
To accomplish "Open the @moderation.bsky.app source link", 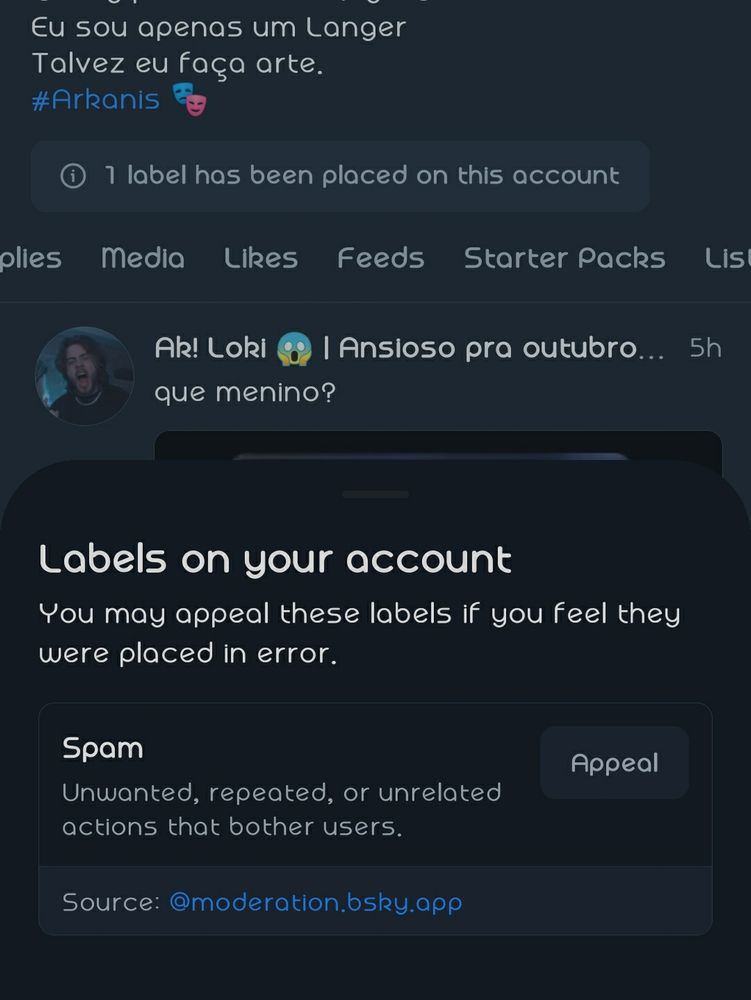I will coord(316,902).
